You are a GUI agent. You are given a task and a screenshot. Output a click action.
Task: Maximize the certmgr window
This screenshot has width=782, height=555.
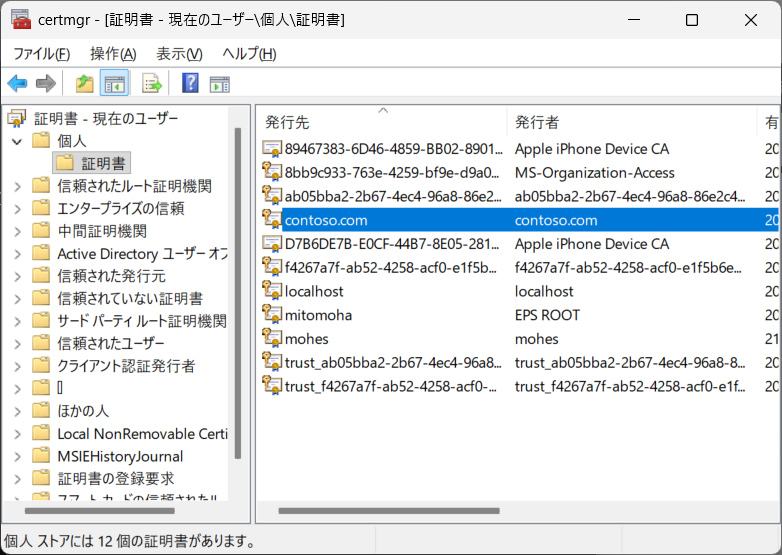(692, 19)
